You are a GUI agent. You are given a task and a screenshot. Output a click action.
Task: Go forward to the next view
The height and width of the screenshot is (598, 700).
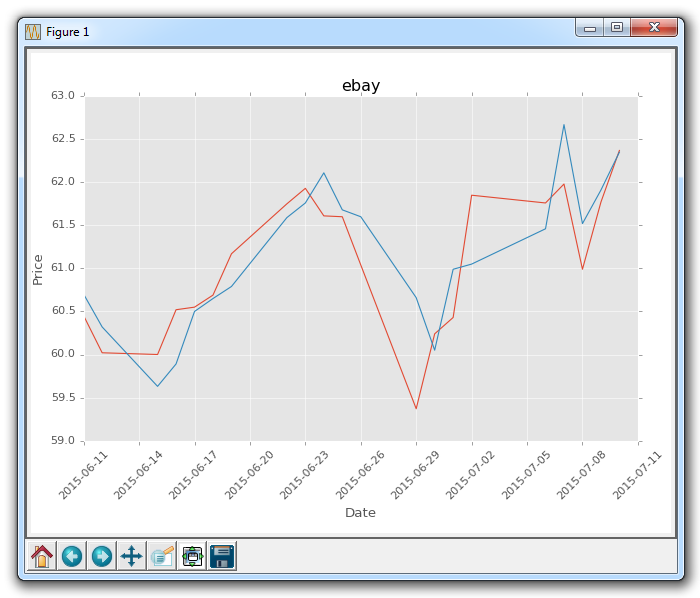[x=101, y=556]
